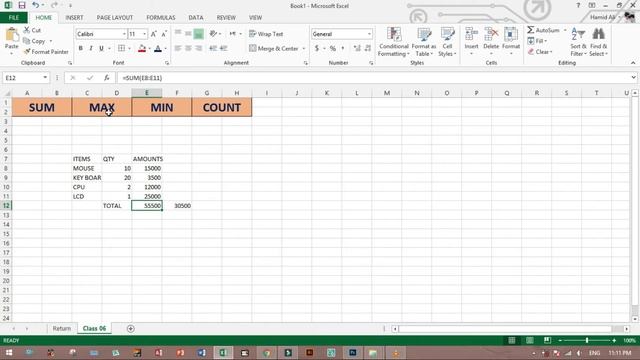Click the orange SUM header cell
The image size is (640, 360).
point(42,107)
